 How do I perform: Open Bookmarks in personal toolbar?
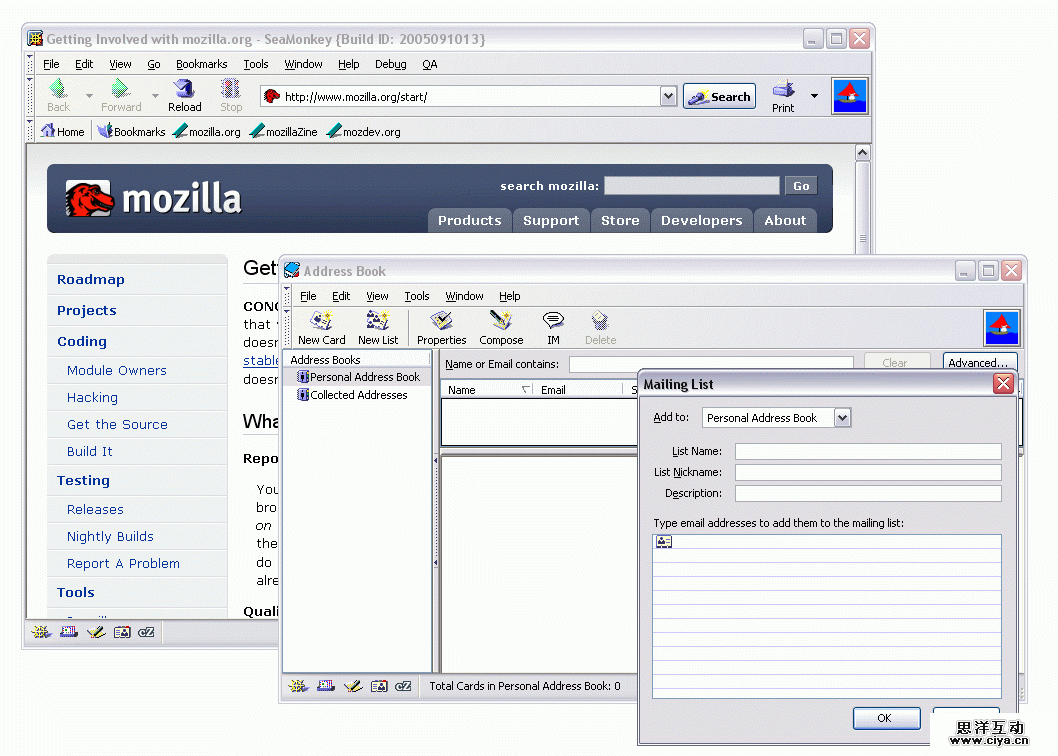click(132, 132)
